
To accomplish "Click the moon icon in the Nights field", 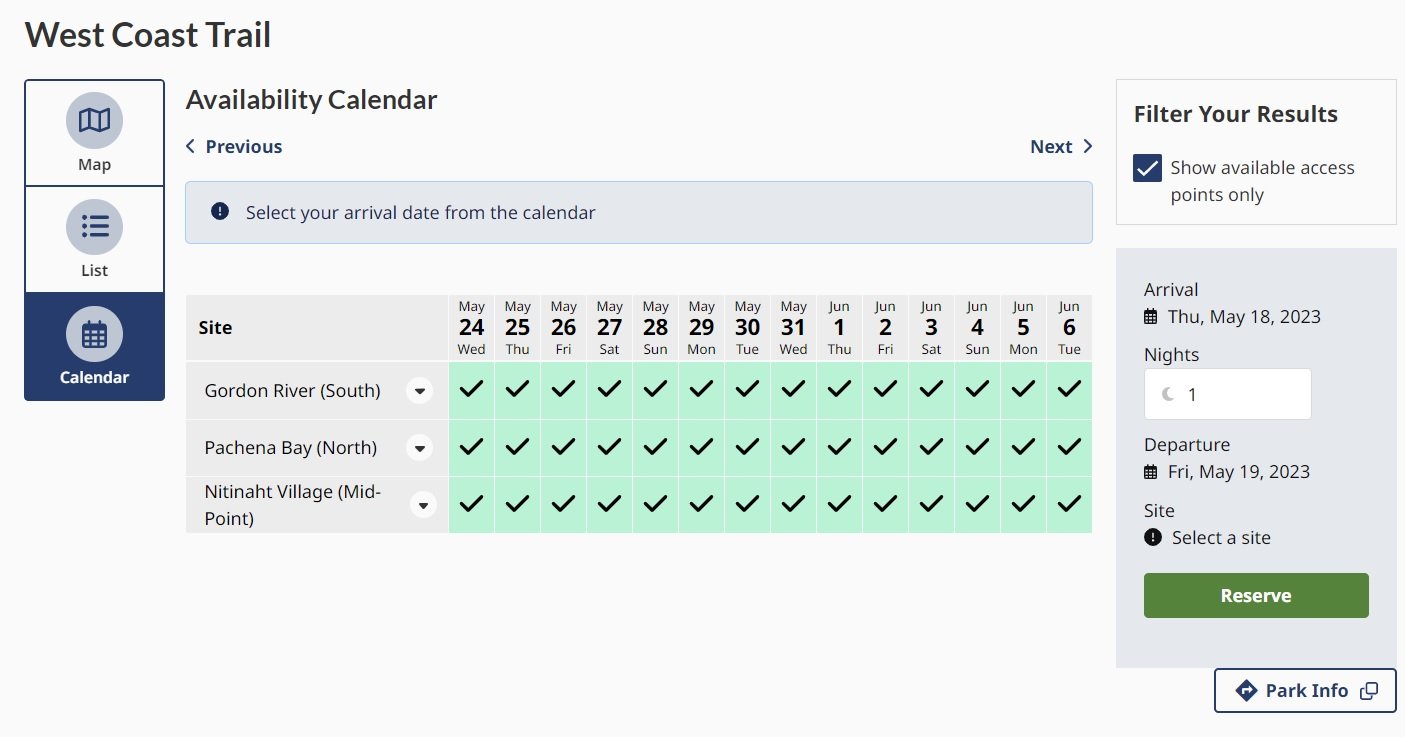I will [1167, 394].
